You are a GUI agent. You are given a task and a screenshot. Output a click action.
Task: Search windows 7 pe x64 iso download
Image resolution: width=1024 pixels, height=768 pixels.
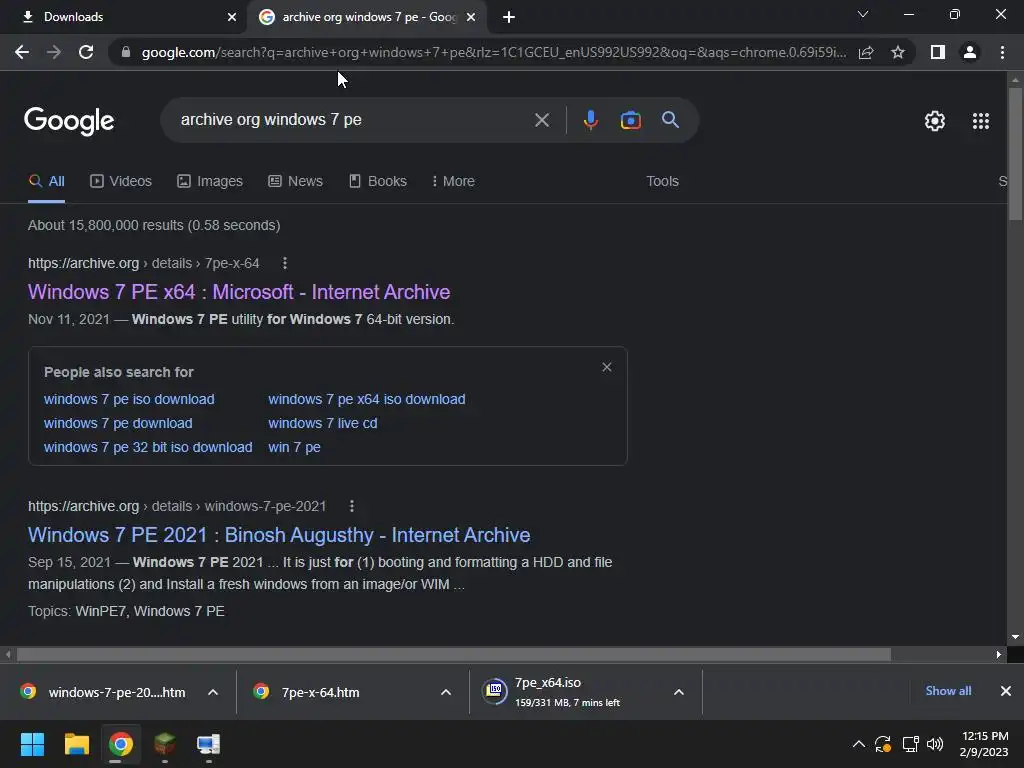[x=366, y=399]
